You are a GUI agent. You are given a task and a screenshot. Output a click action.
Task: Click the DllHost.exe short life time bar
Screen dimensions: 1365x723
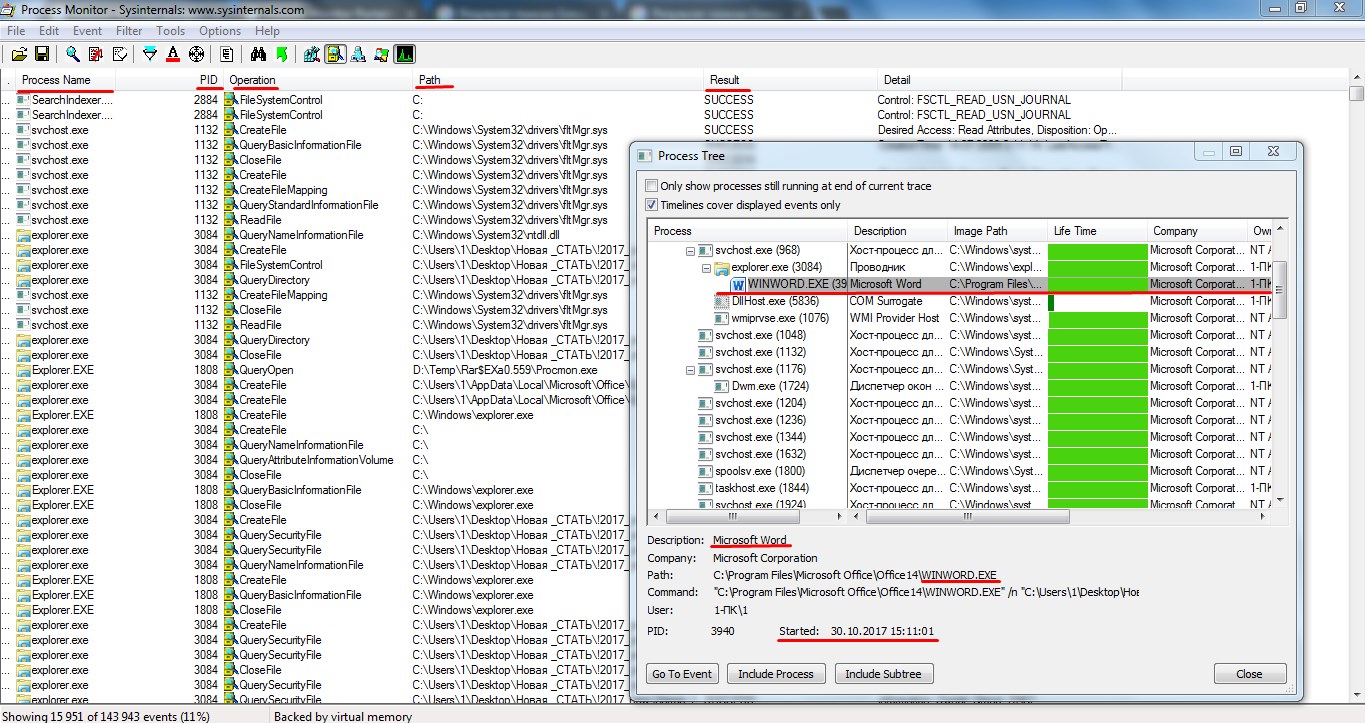(x=1051, y=301)
